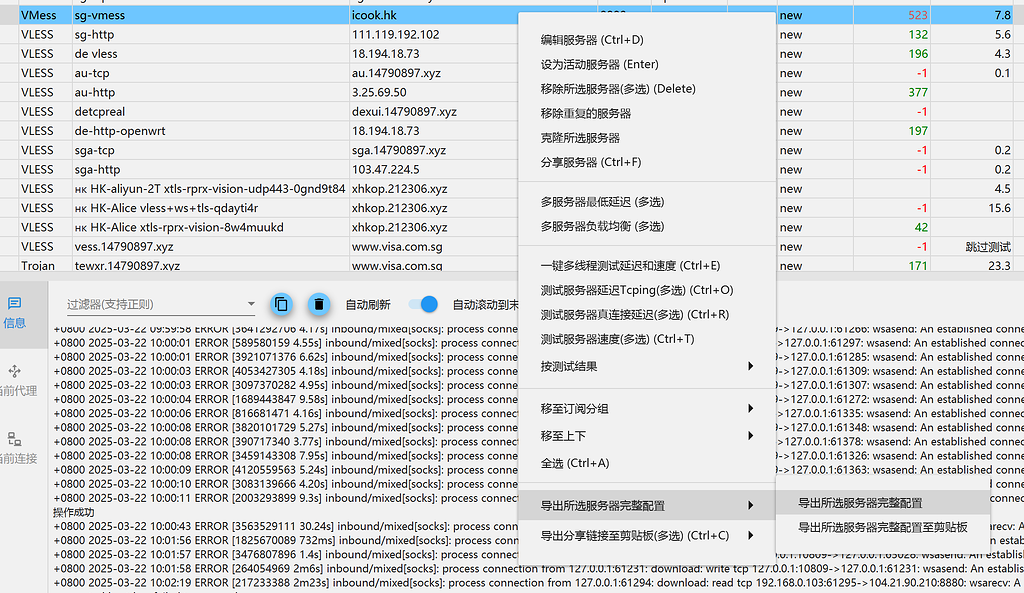This screenshot has height=593, width=1024.
Task: Expand the 按测试结果 submenu arrow
Action: [750, 366]
